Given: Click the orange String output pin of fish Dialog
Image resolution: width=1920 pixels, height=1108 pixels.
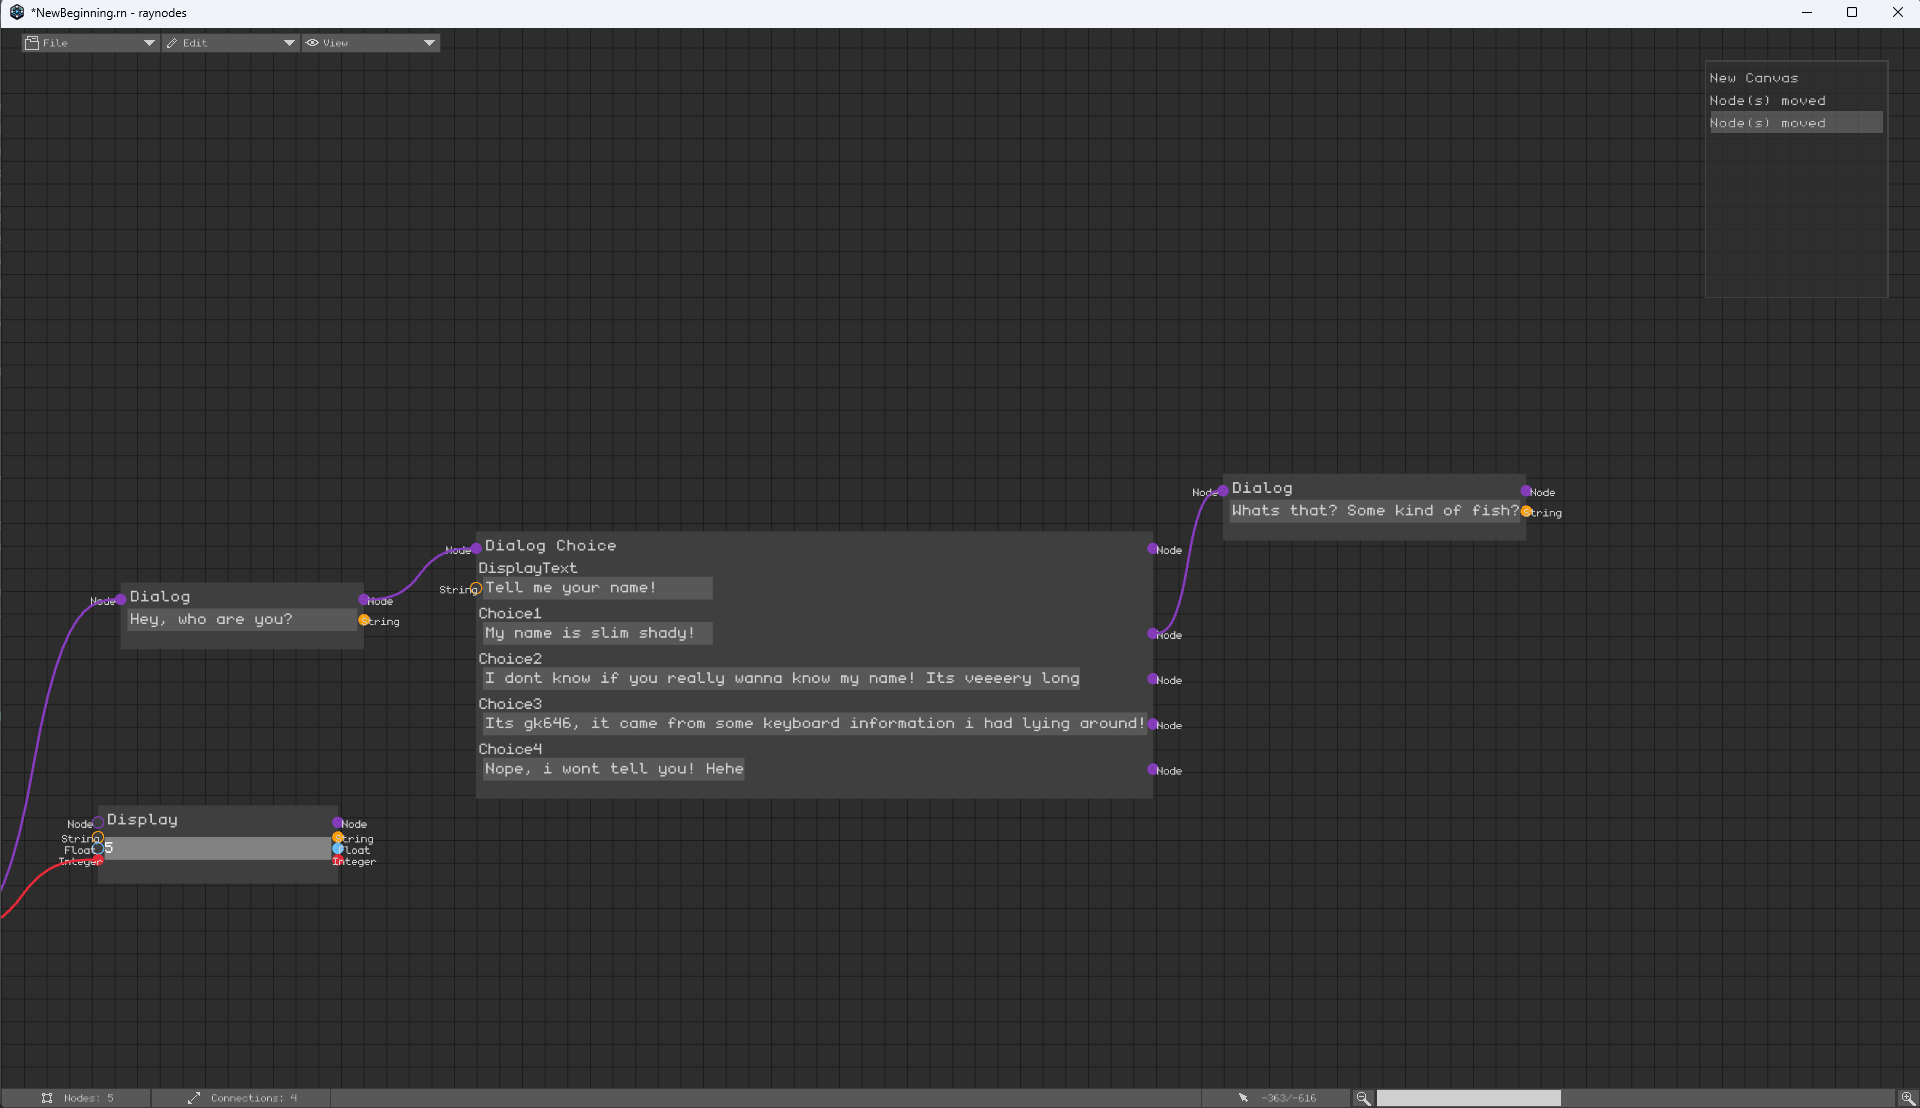Looking at the screenshot, I should [1526, 511].
